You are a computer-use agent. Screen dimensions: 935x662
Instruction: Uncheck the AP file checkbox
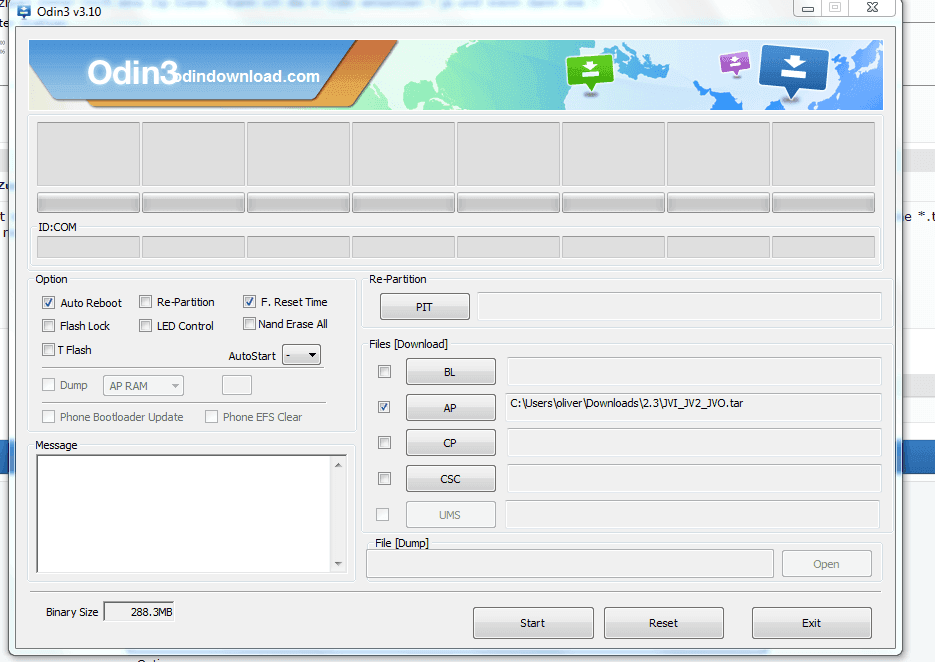pos(385,407)
